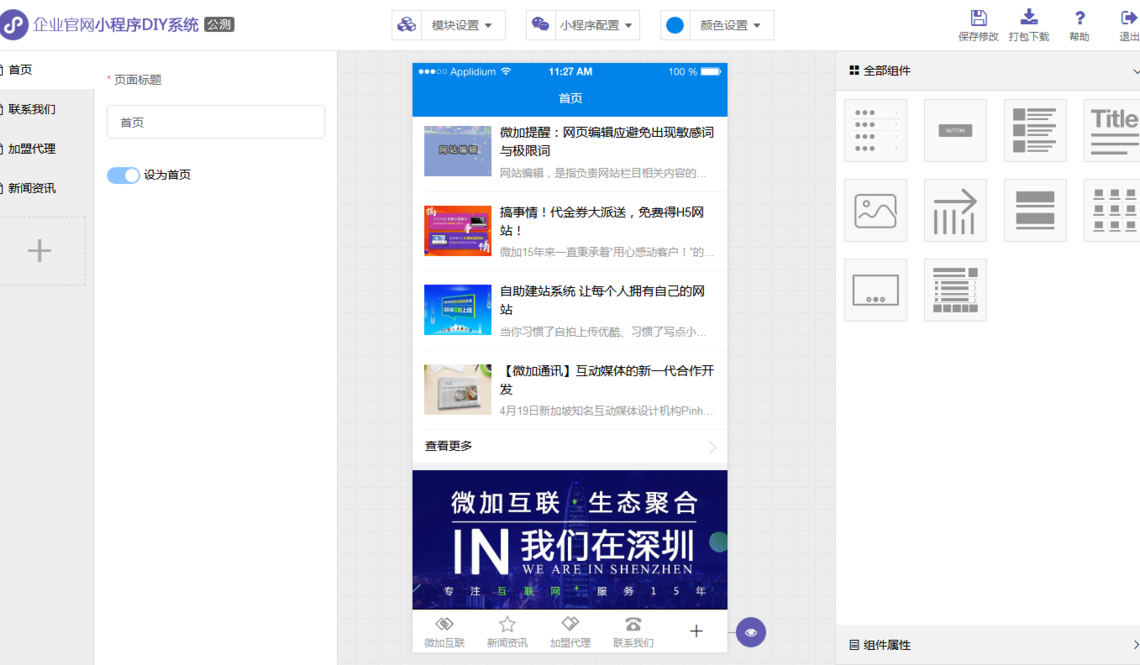The width and height of the screenshot is (1140, 665).
Task: Add the Button component from the components panel
Action: 955,130
